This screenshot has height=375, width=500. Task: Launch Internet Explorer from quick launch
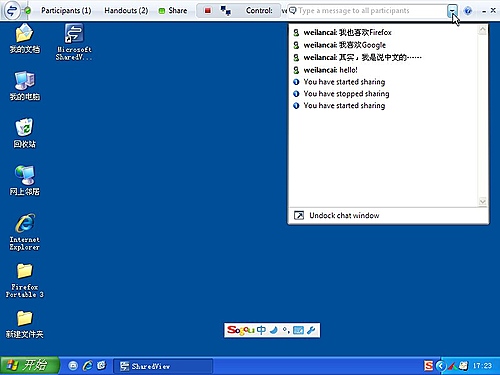[88, 366]
